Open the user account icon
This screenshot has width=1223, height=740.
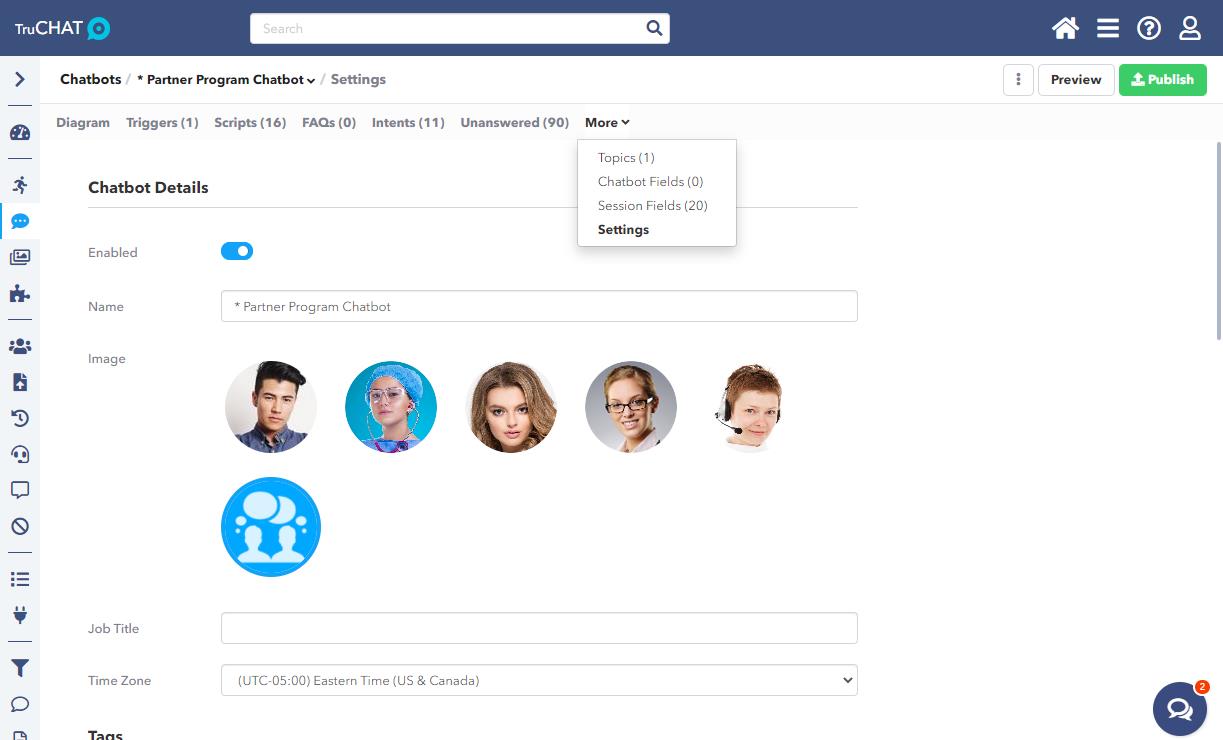(1190, 28)
